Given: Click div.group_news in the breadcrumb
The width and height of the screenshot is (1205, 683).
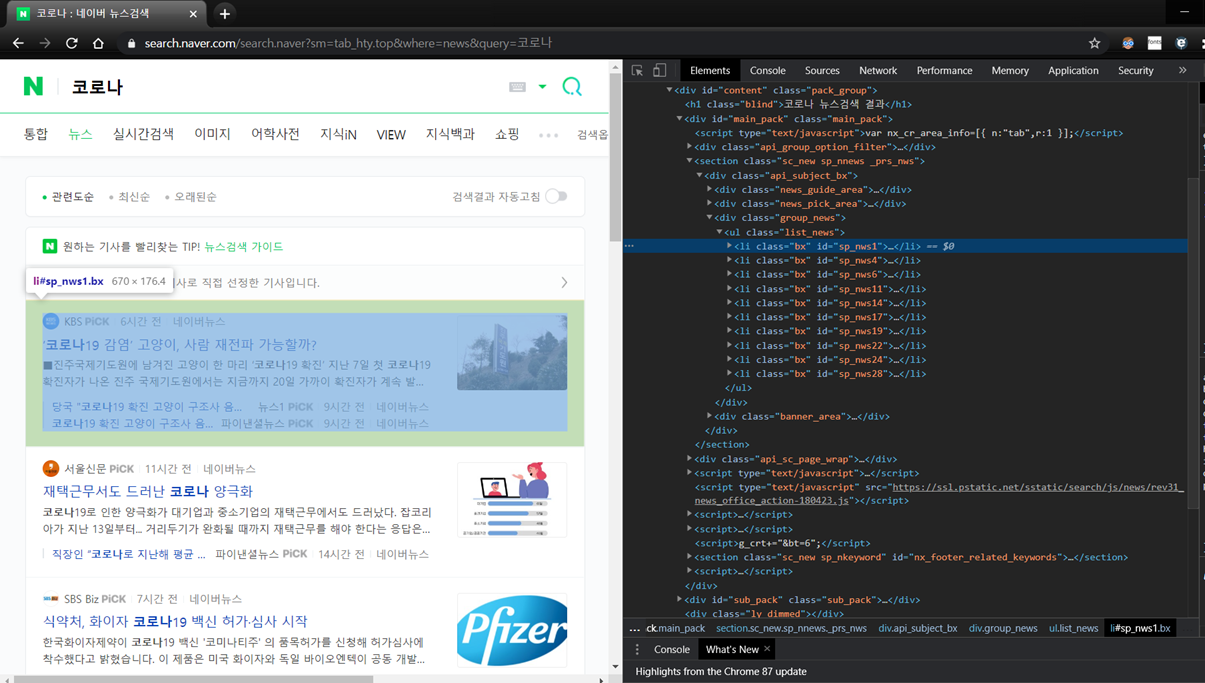Looking at the screenshot, I should coord(1003,628).
